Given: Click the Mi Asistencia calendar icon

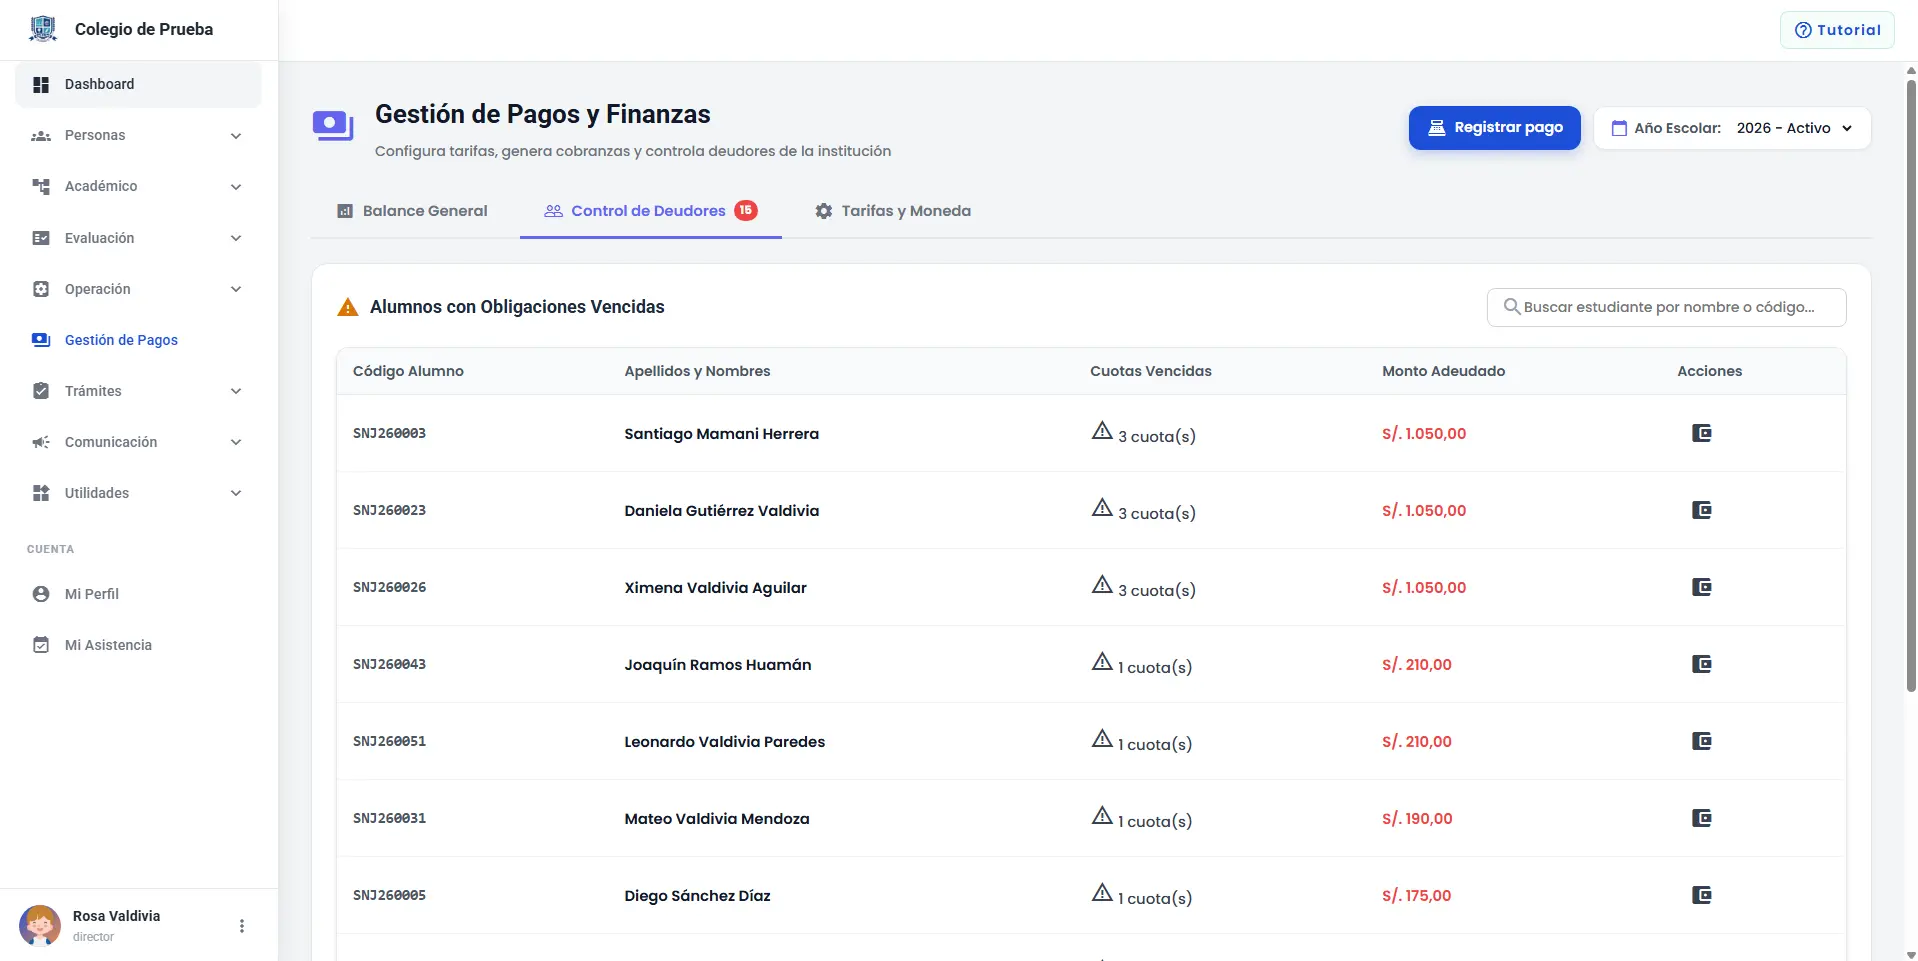Looking at the screenshot, I should tap(41, 645).
